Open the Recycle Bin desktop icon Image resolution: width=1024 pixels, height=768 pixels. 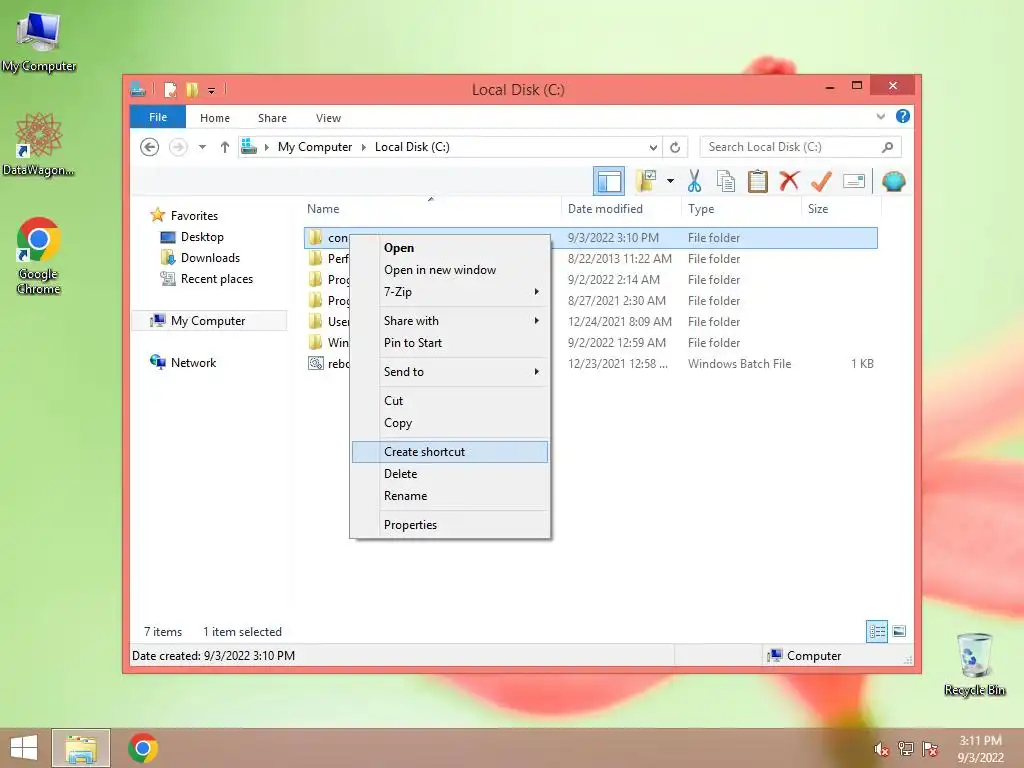pyautogui.click(x=974, y=664)
